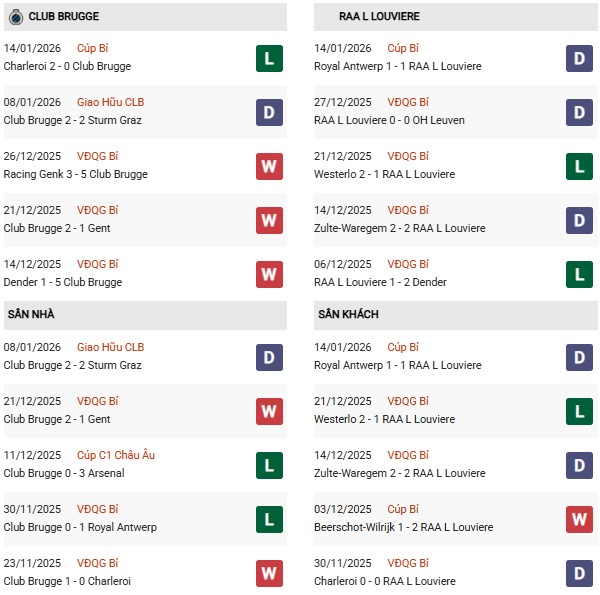
Task: Open the Zulte-Waregem 2-2 RAA L Louviere match under the RAA L LOUVIERE header
Action: tap(399, 228)
